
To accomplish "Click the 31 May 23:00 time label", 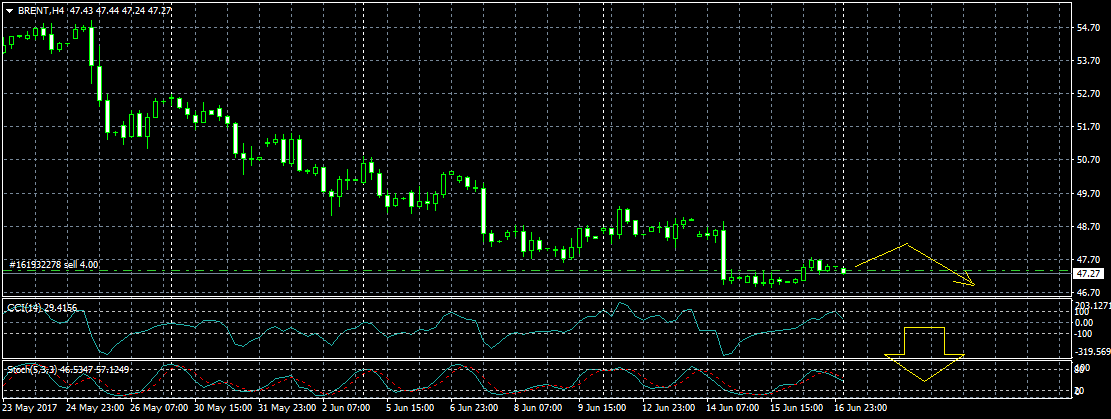I will tap(286, 408).
